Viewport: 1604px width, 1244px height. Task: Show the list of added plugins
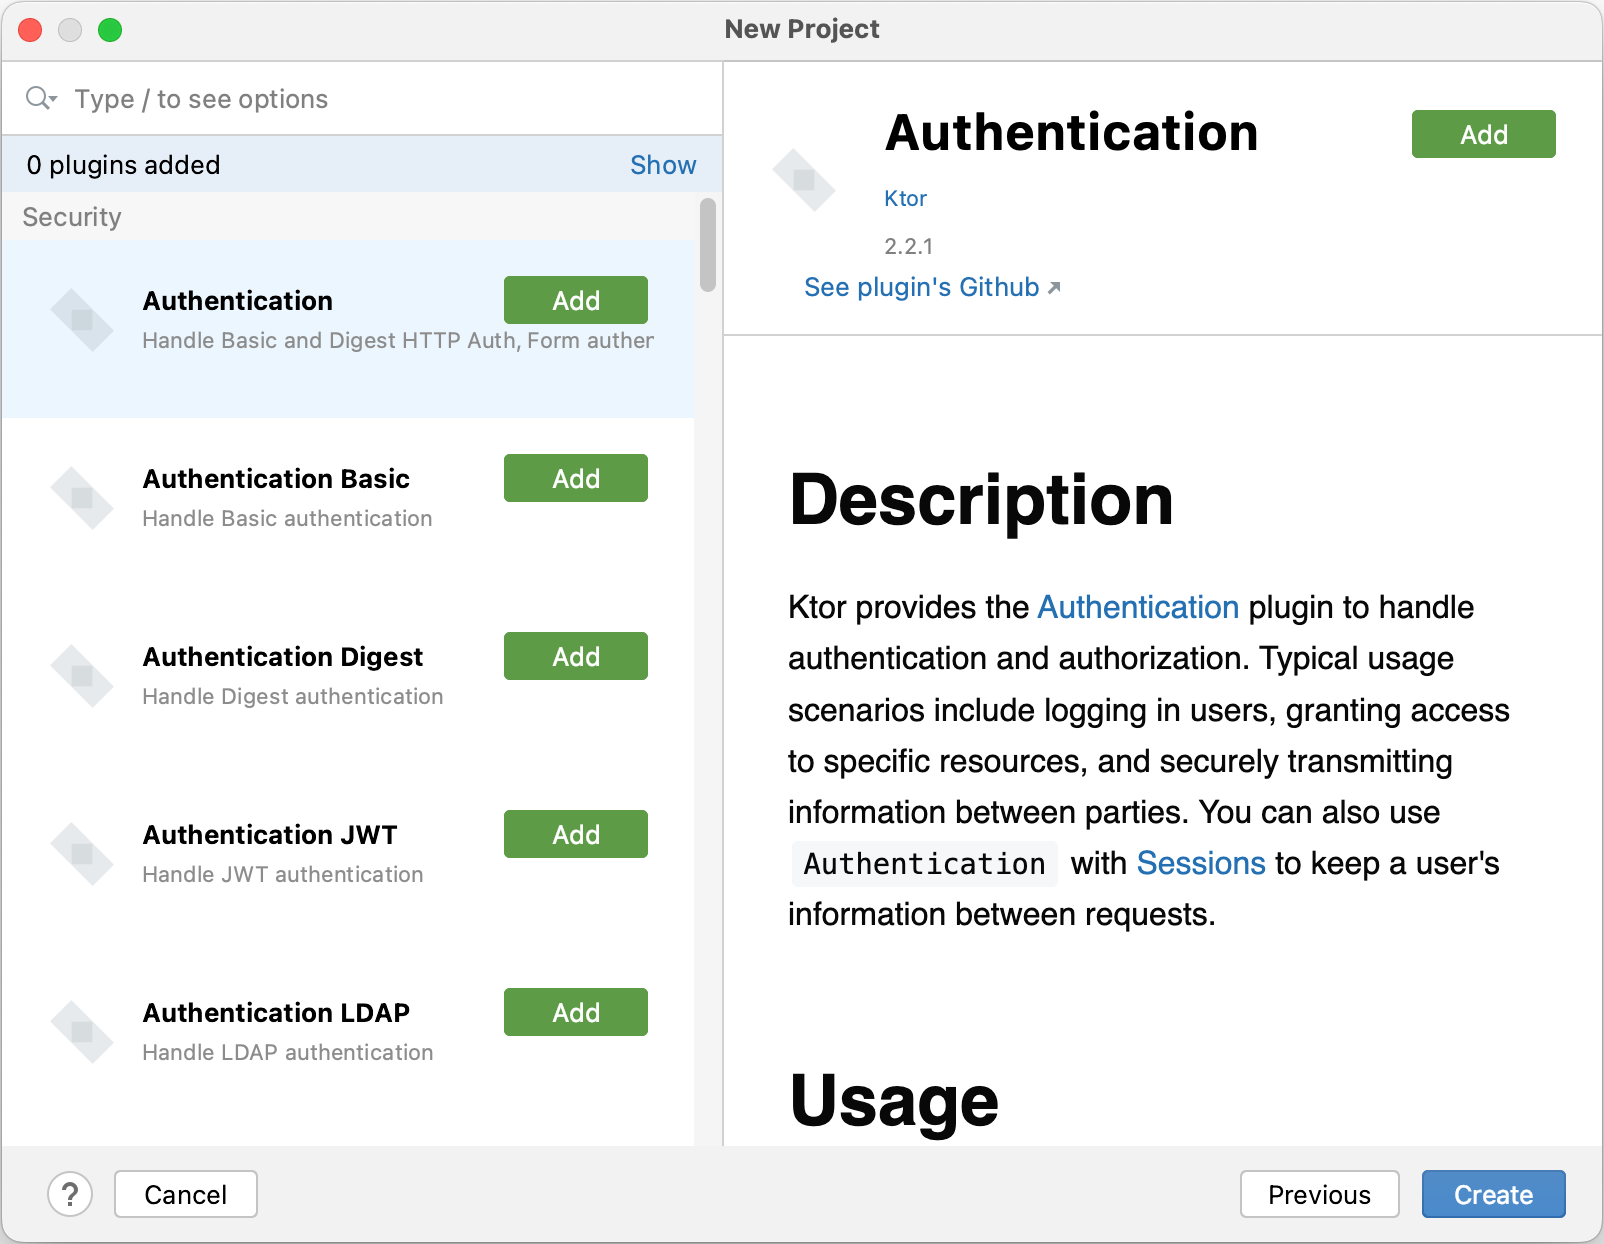(662, 165)
